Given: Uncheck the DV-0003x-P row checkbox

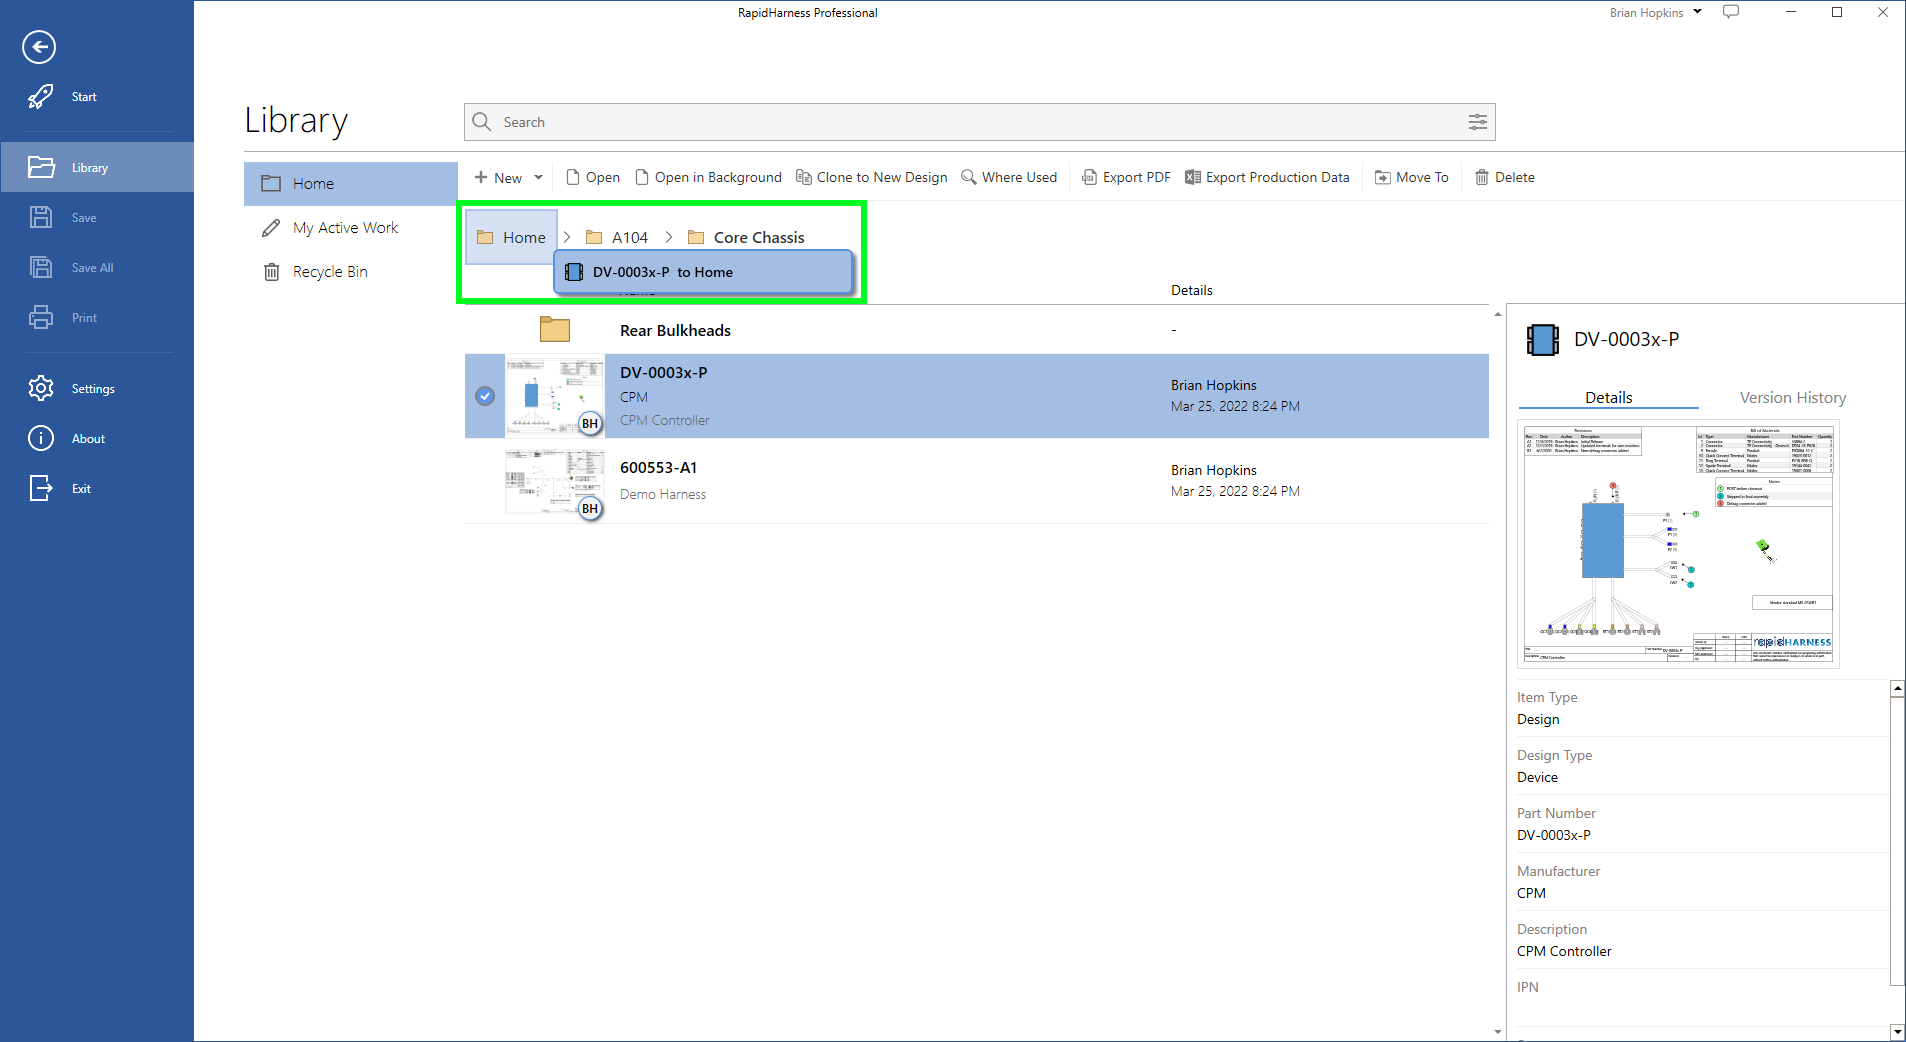Looking at the screenshot, I should pos(485,396).
